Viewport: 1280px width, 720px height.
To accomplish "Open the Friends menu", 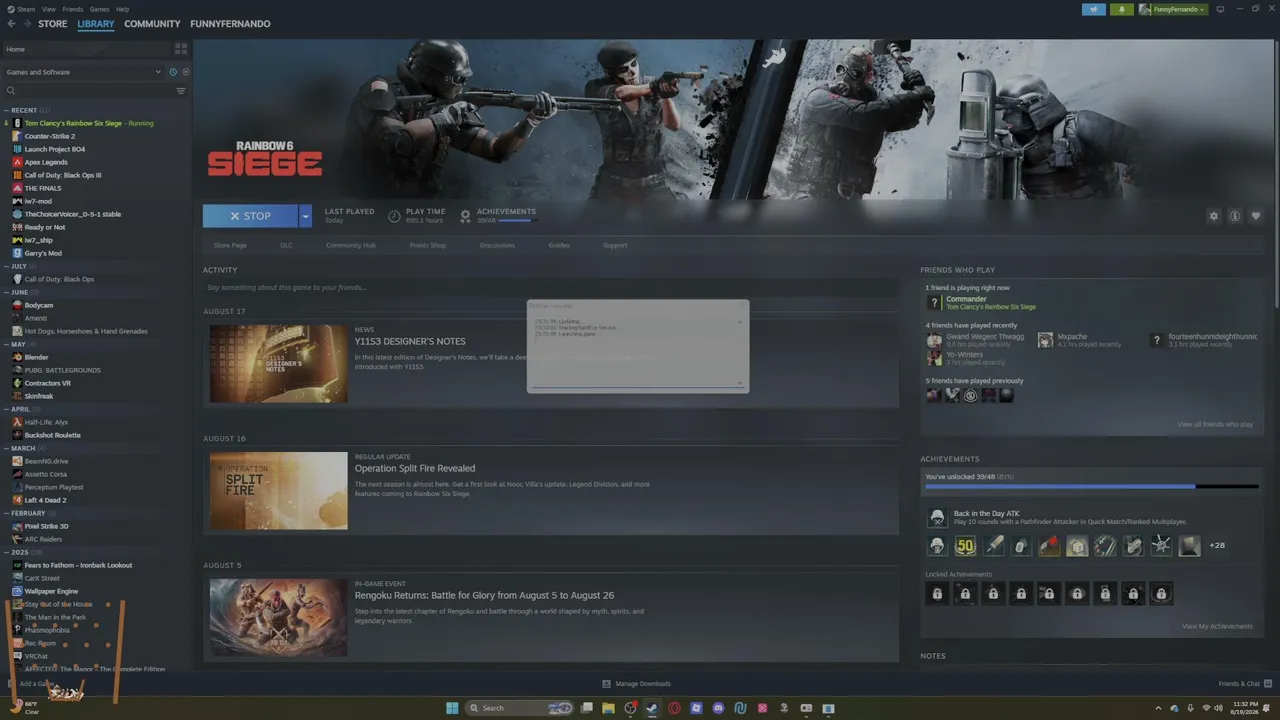I will tap(73, 9).
